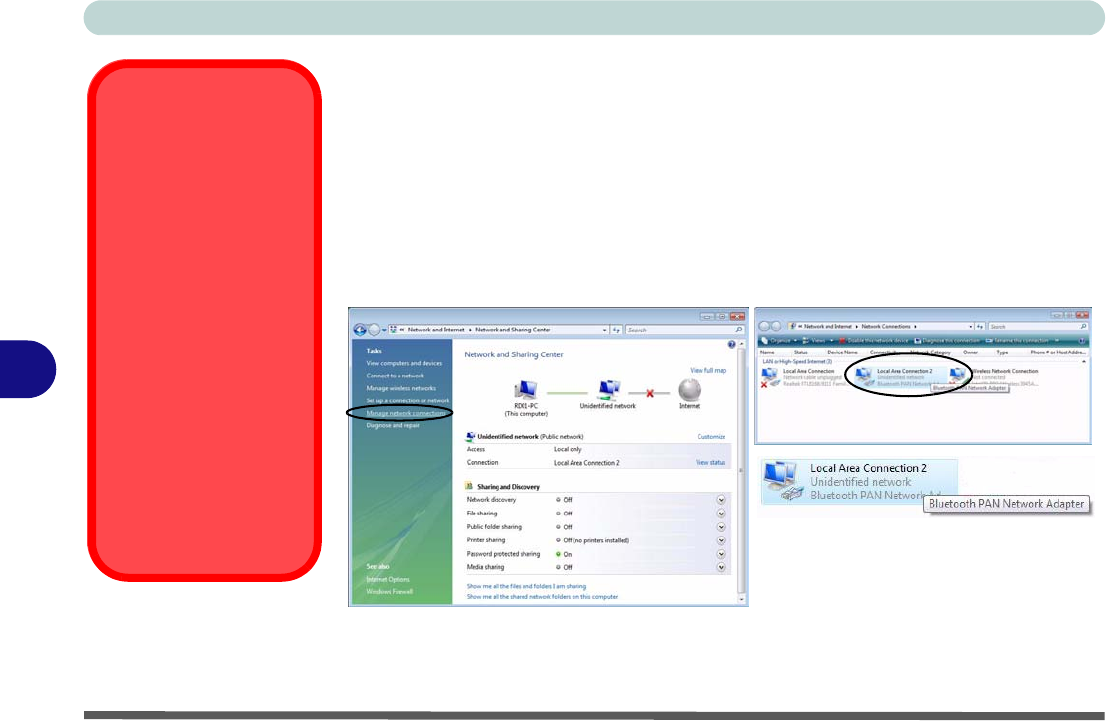Expand Media sharing settings

[721, 567]
